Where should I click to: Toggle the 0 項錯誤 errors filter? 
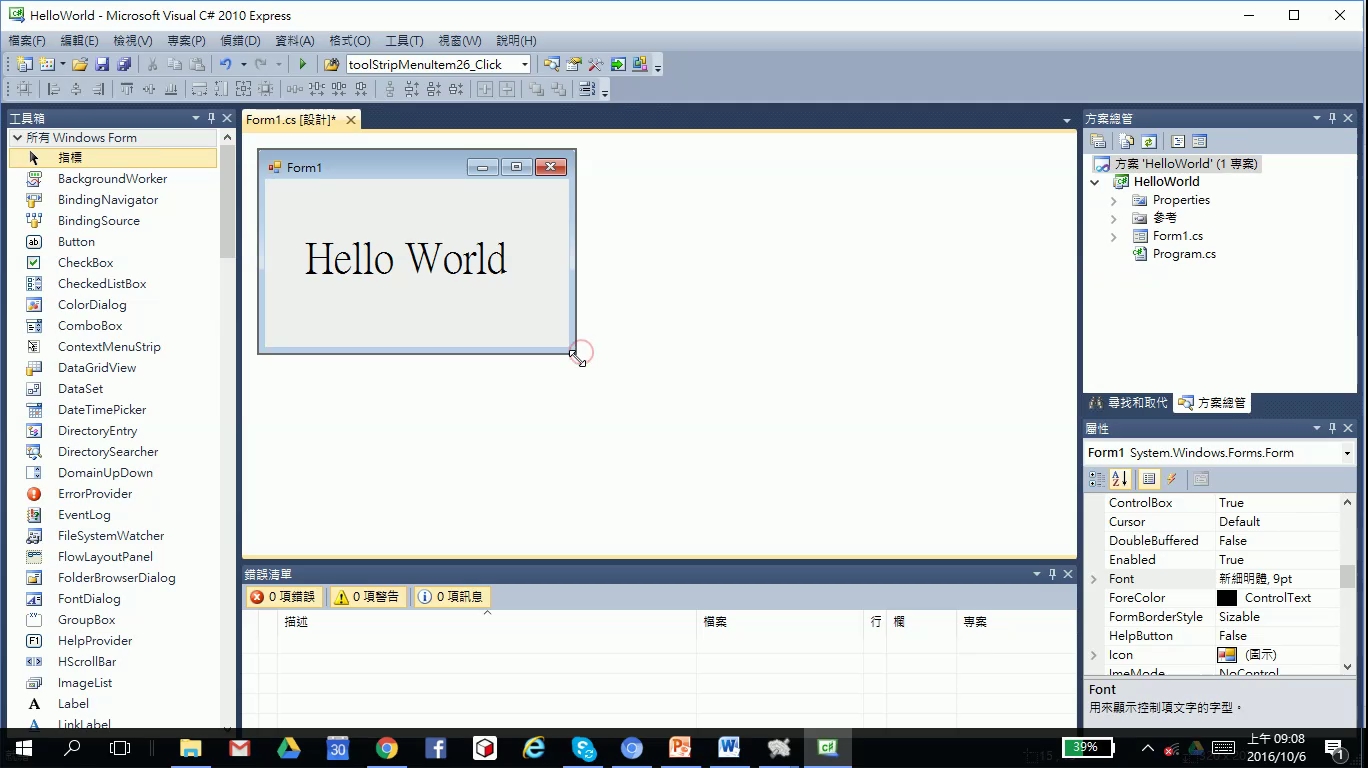283,597
